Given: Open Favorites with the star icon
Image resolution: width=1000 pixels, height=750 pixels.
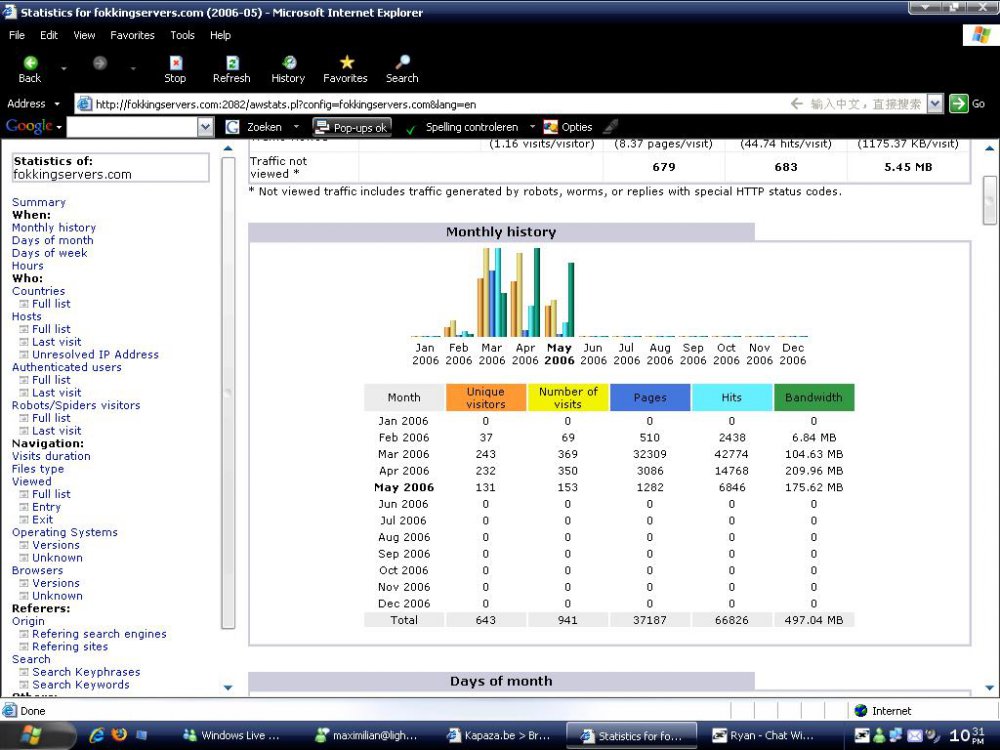Looking at the screenshot, I should click(346, 63).
